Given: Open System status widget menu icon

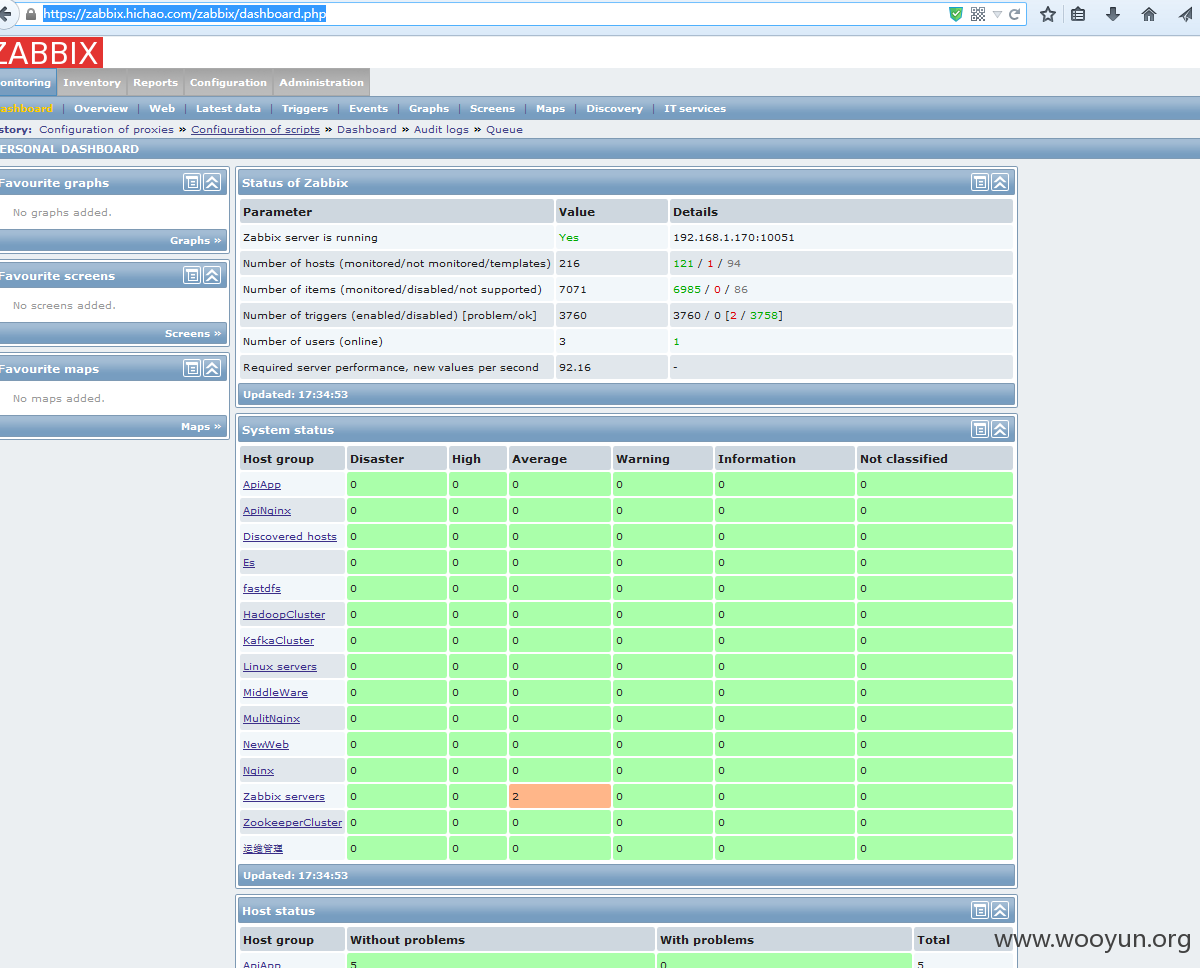Looking at the screenshot, I should pos(980,429).
